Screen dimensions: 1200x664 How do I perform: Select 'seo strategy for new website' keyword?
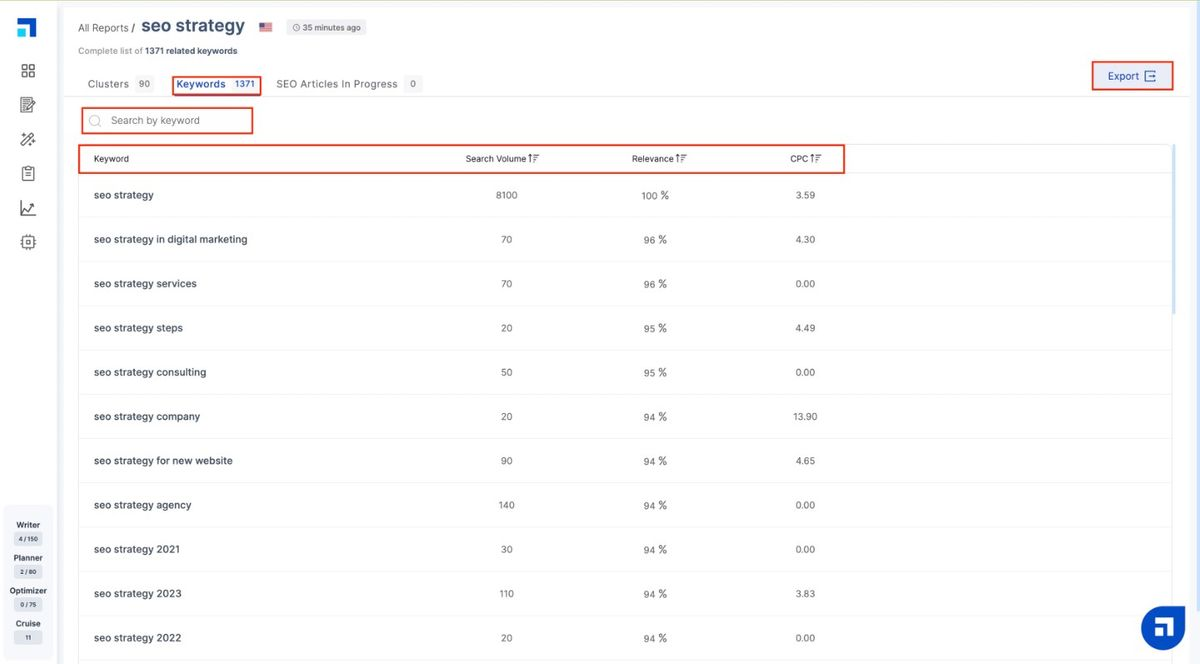163,461
